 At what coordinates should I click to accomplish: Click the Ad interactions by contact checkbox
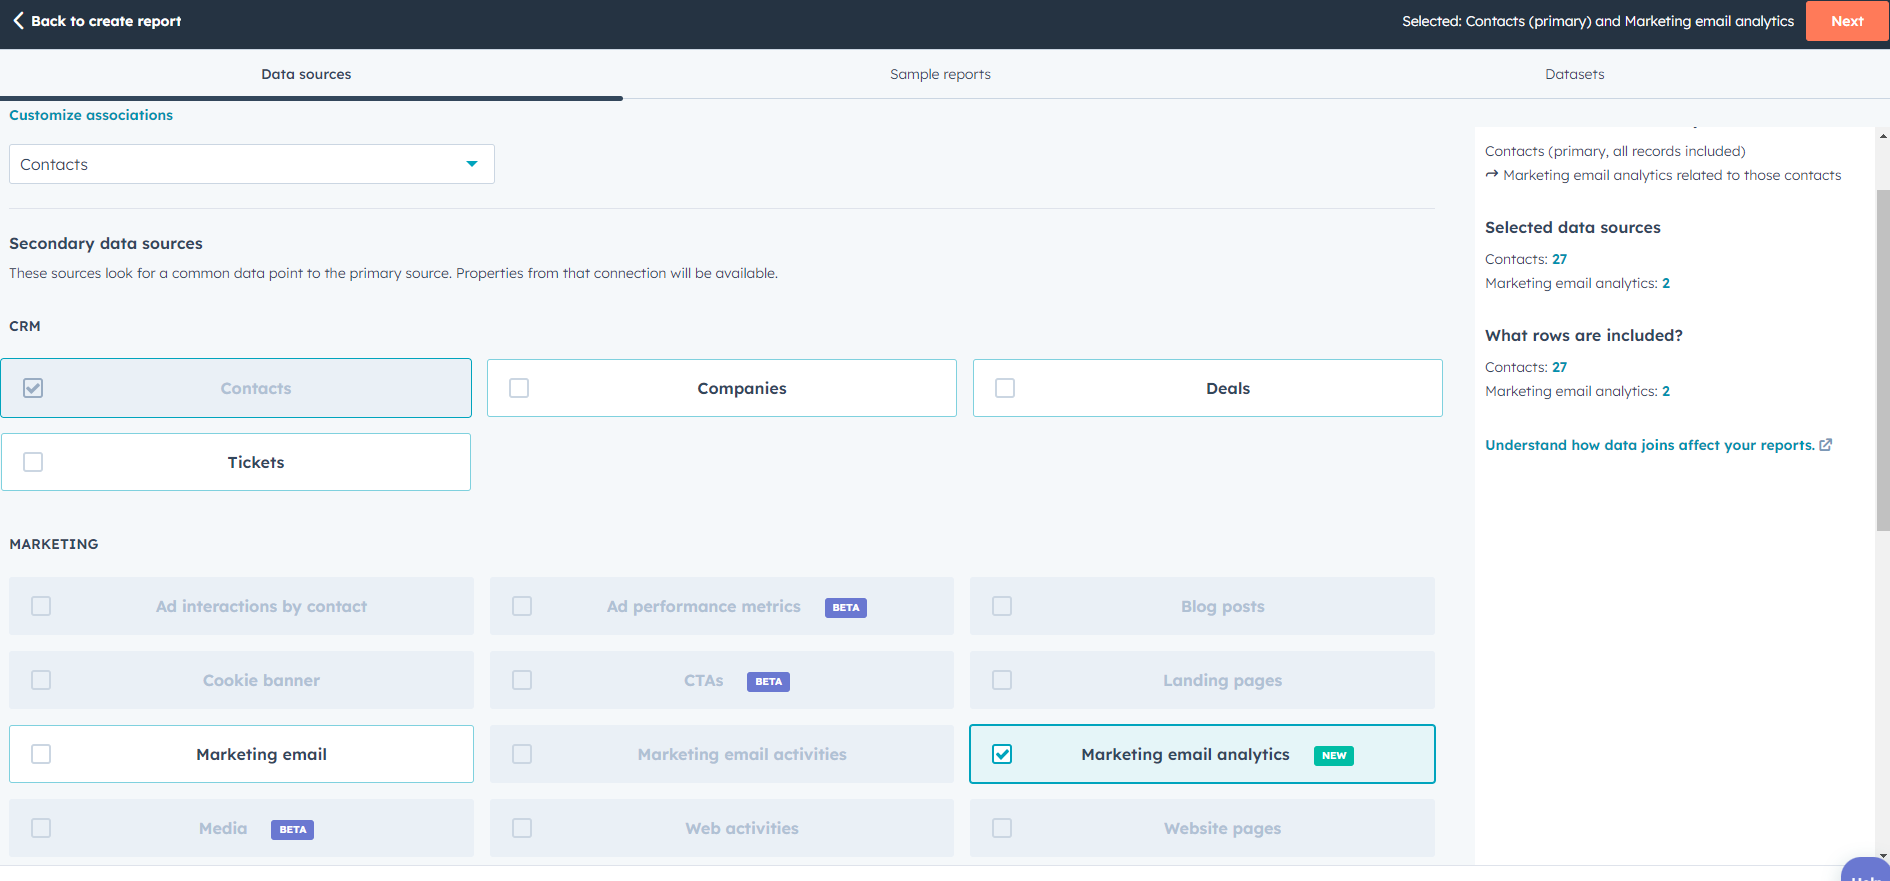[x=41, y=606]
